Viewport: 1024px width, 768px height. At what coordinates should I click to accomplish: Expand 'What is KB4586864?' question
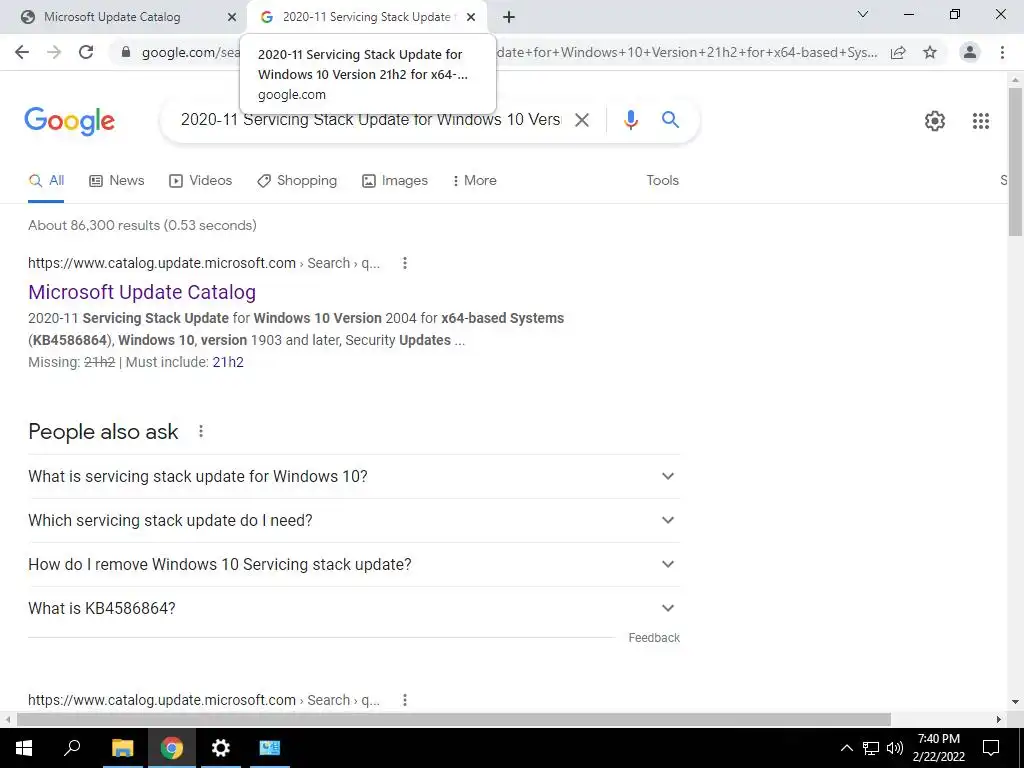[x=354, y=608]
